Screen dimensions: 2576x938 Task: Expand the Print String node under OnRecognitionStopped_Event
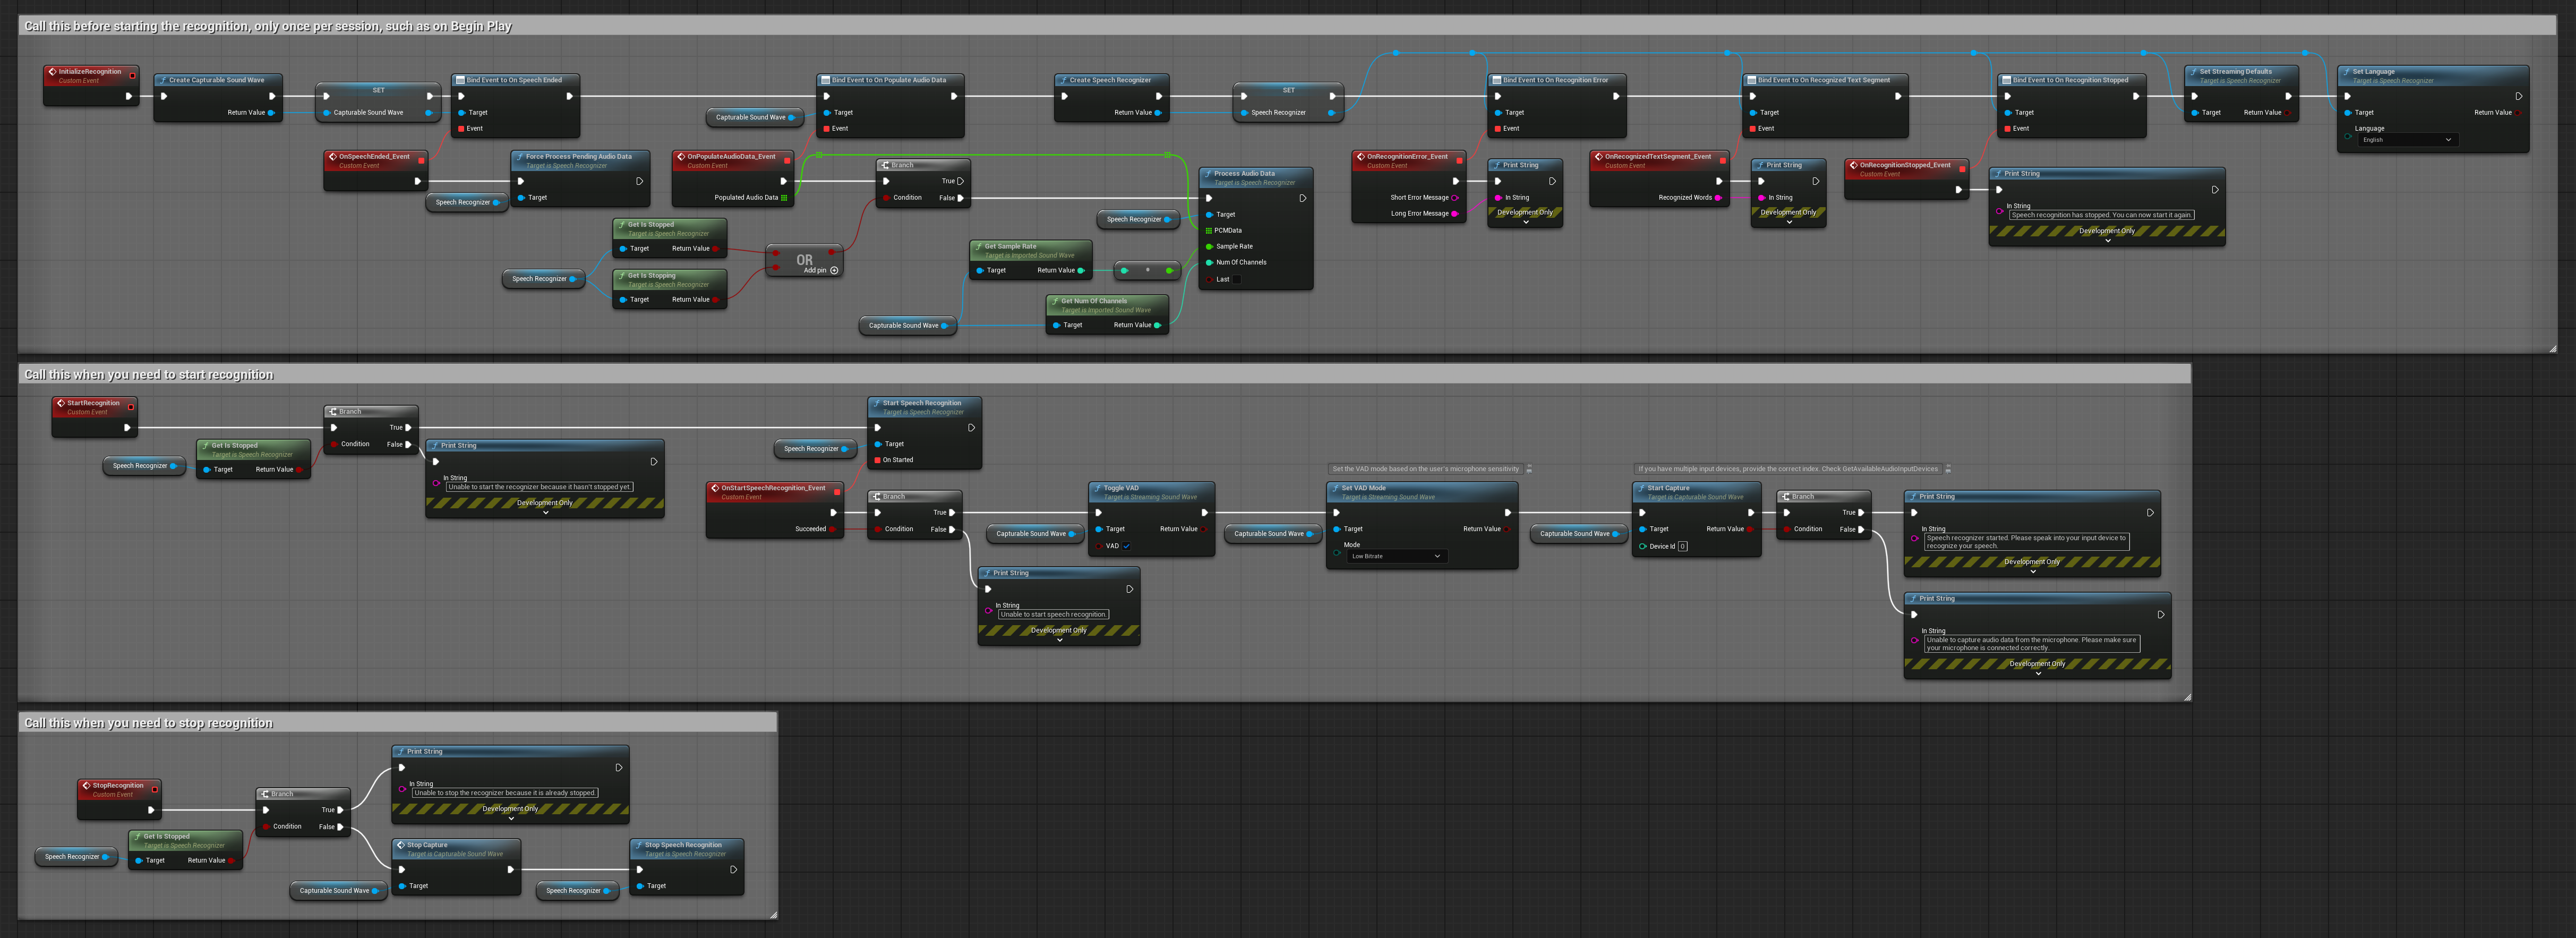2107,241
